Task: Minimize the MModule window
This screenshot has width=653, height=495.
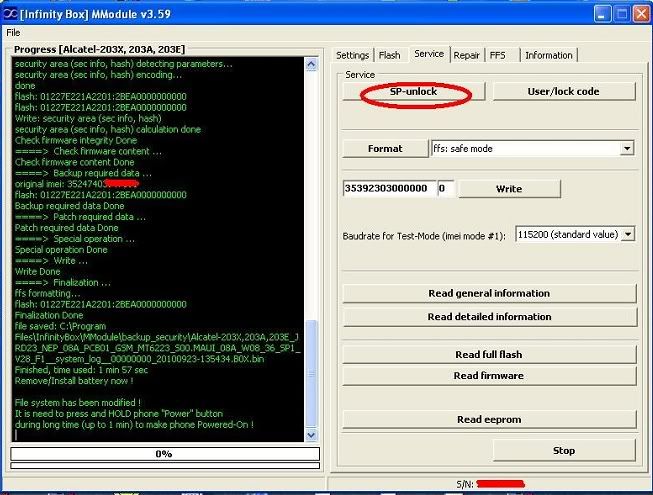Action: pos(600,13)
